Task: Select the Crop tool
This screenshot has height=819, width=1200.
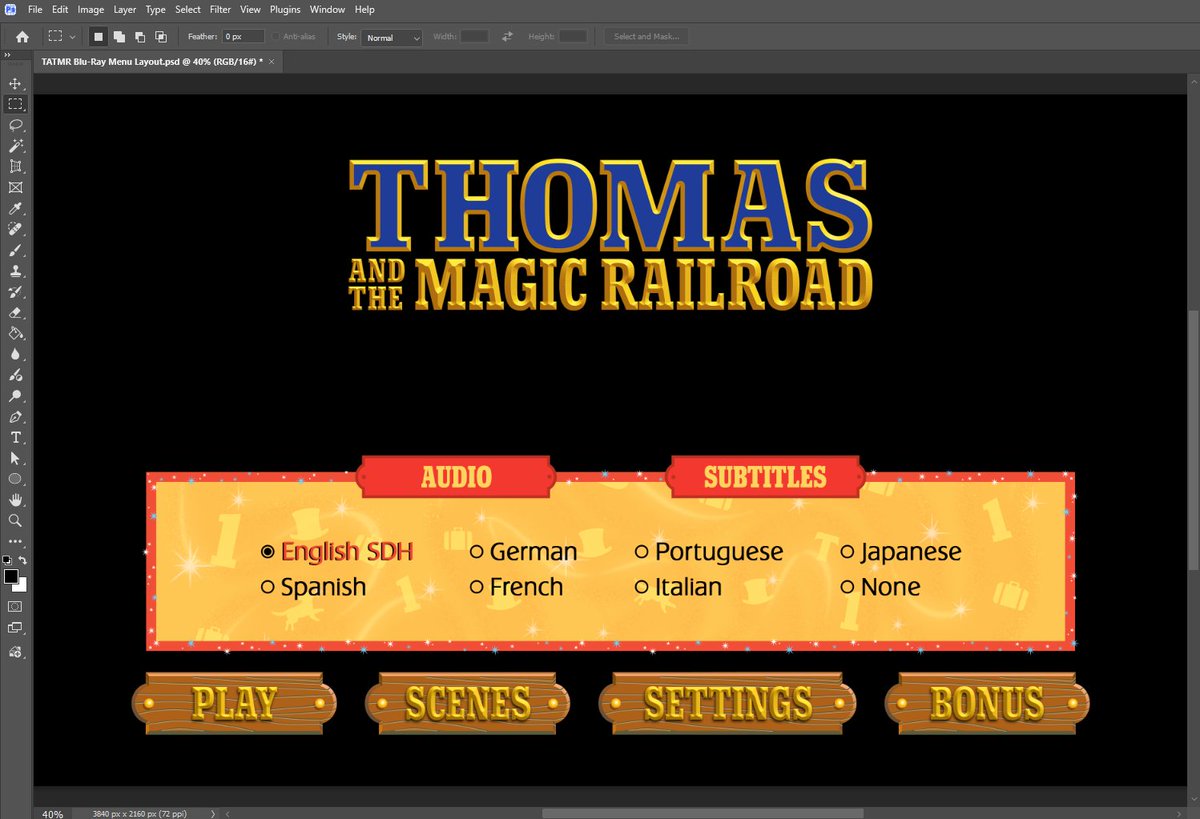Action: [x=16, y=167]
